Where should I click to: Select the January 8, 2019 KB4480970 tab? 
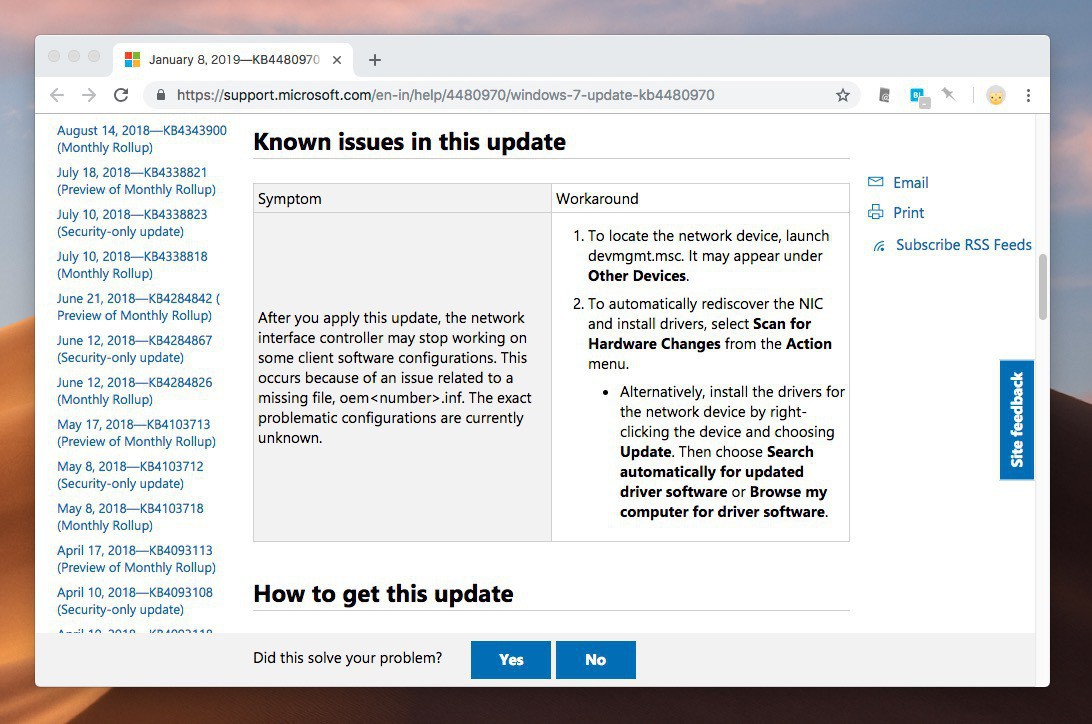(x=233, y=60)
